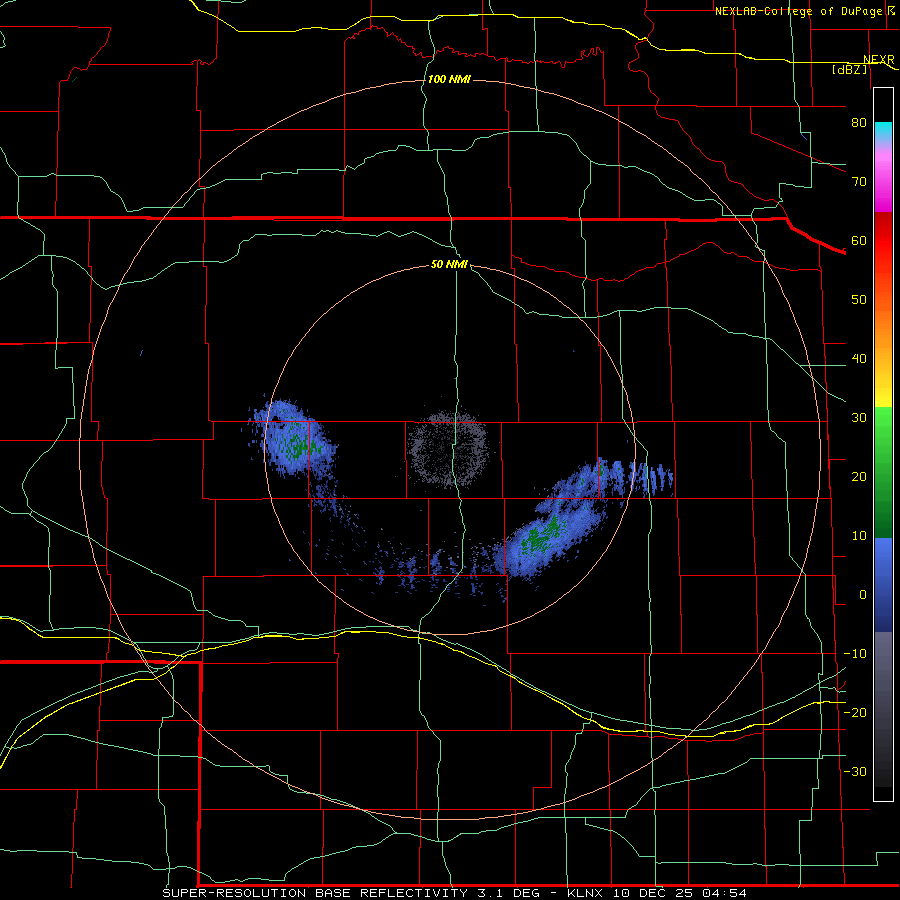Click the KLNX station identifier in caption
The height and width of the screenshot is (900, 900).
pos(587,893)
